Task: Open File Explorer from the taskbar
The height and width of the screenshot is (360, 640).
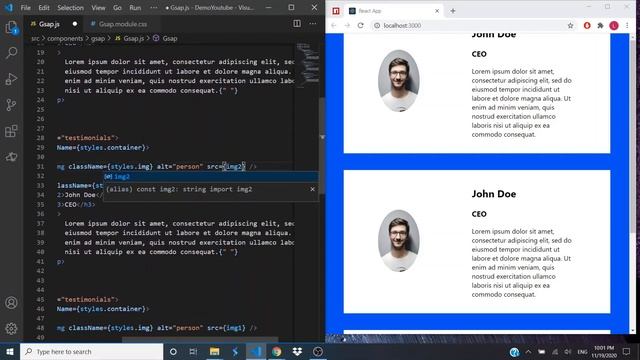Action: [214, 351]
